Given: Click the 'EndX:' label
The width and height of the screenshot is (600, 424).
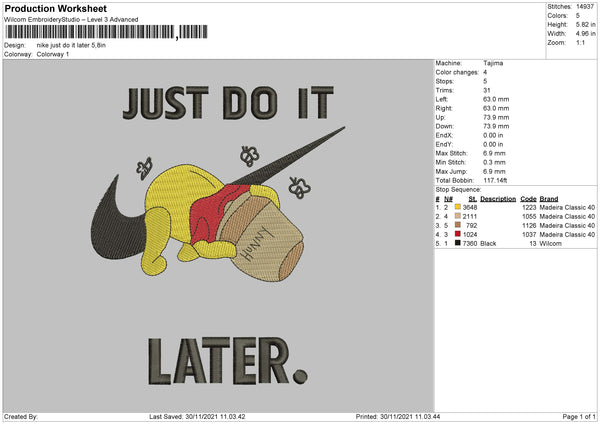Looking at the screenshot, I should tap(444, 135).
